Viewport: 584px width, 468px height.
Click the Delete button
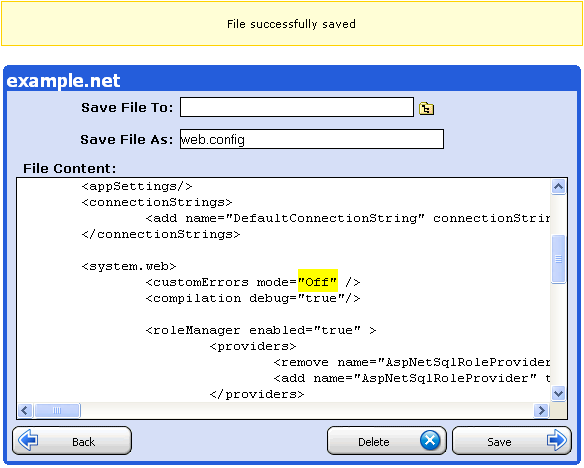387,441
